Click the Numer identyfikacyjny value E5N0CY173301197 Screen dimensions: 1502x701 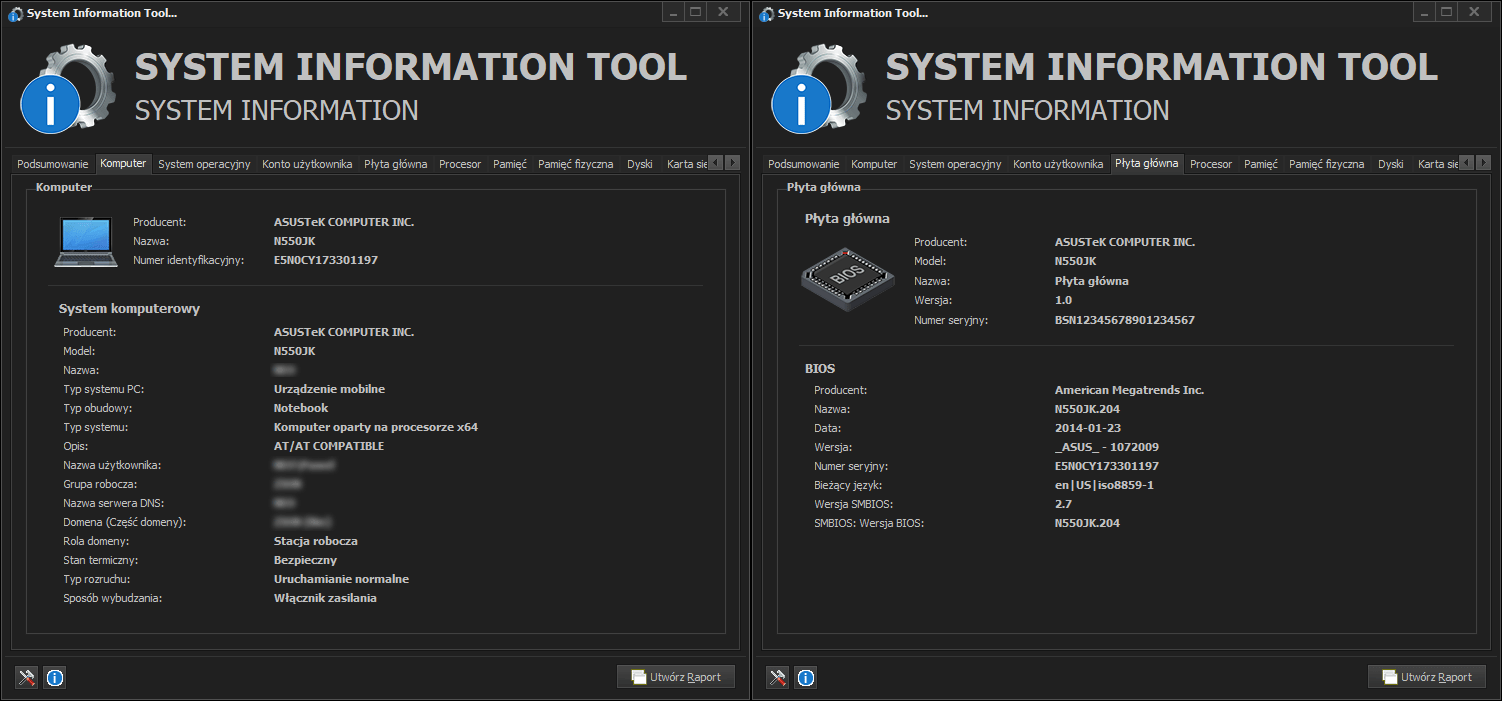click(x=326, y=260)
